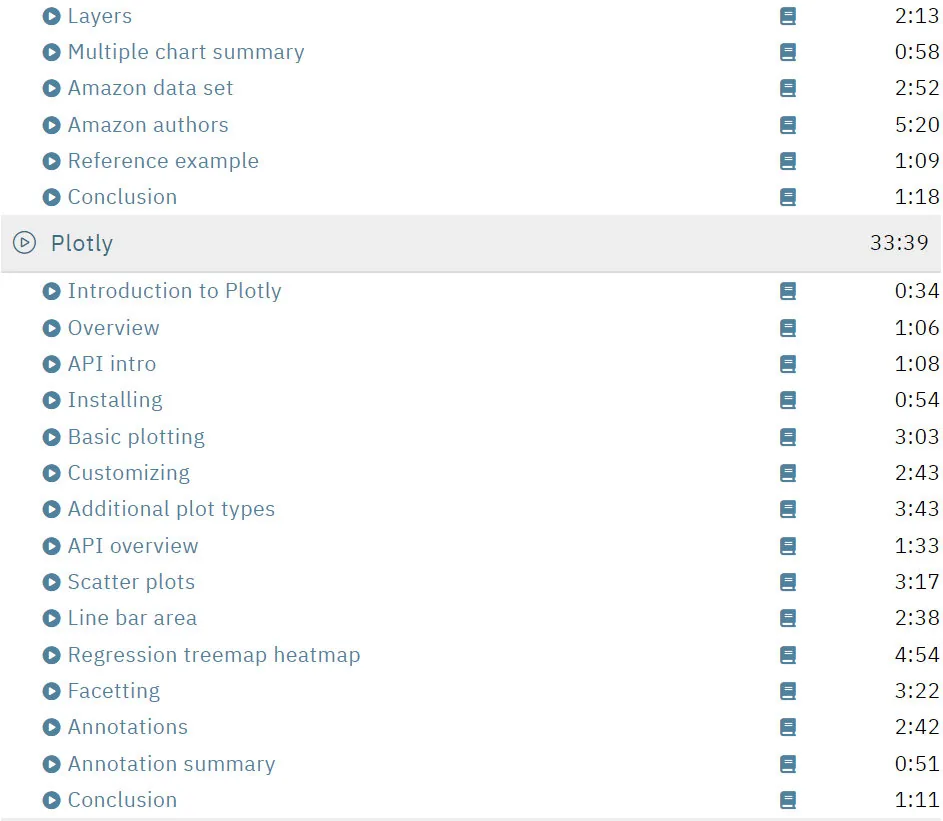Open the Customizing lesson

[129, 473]
